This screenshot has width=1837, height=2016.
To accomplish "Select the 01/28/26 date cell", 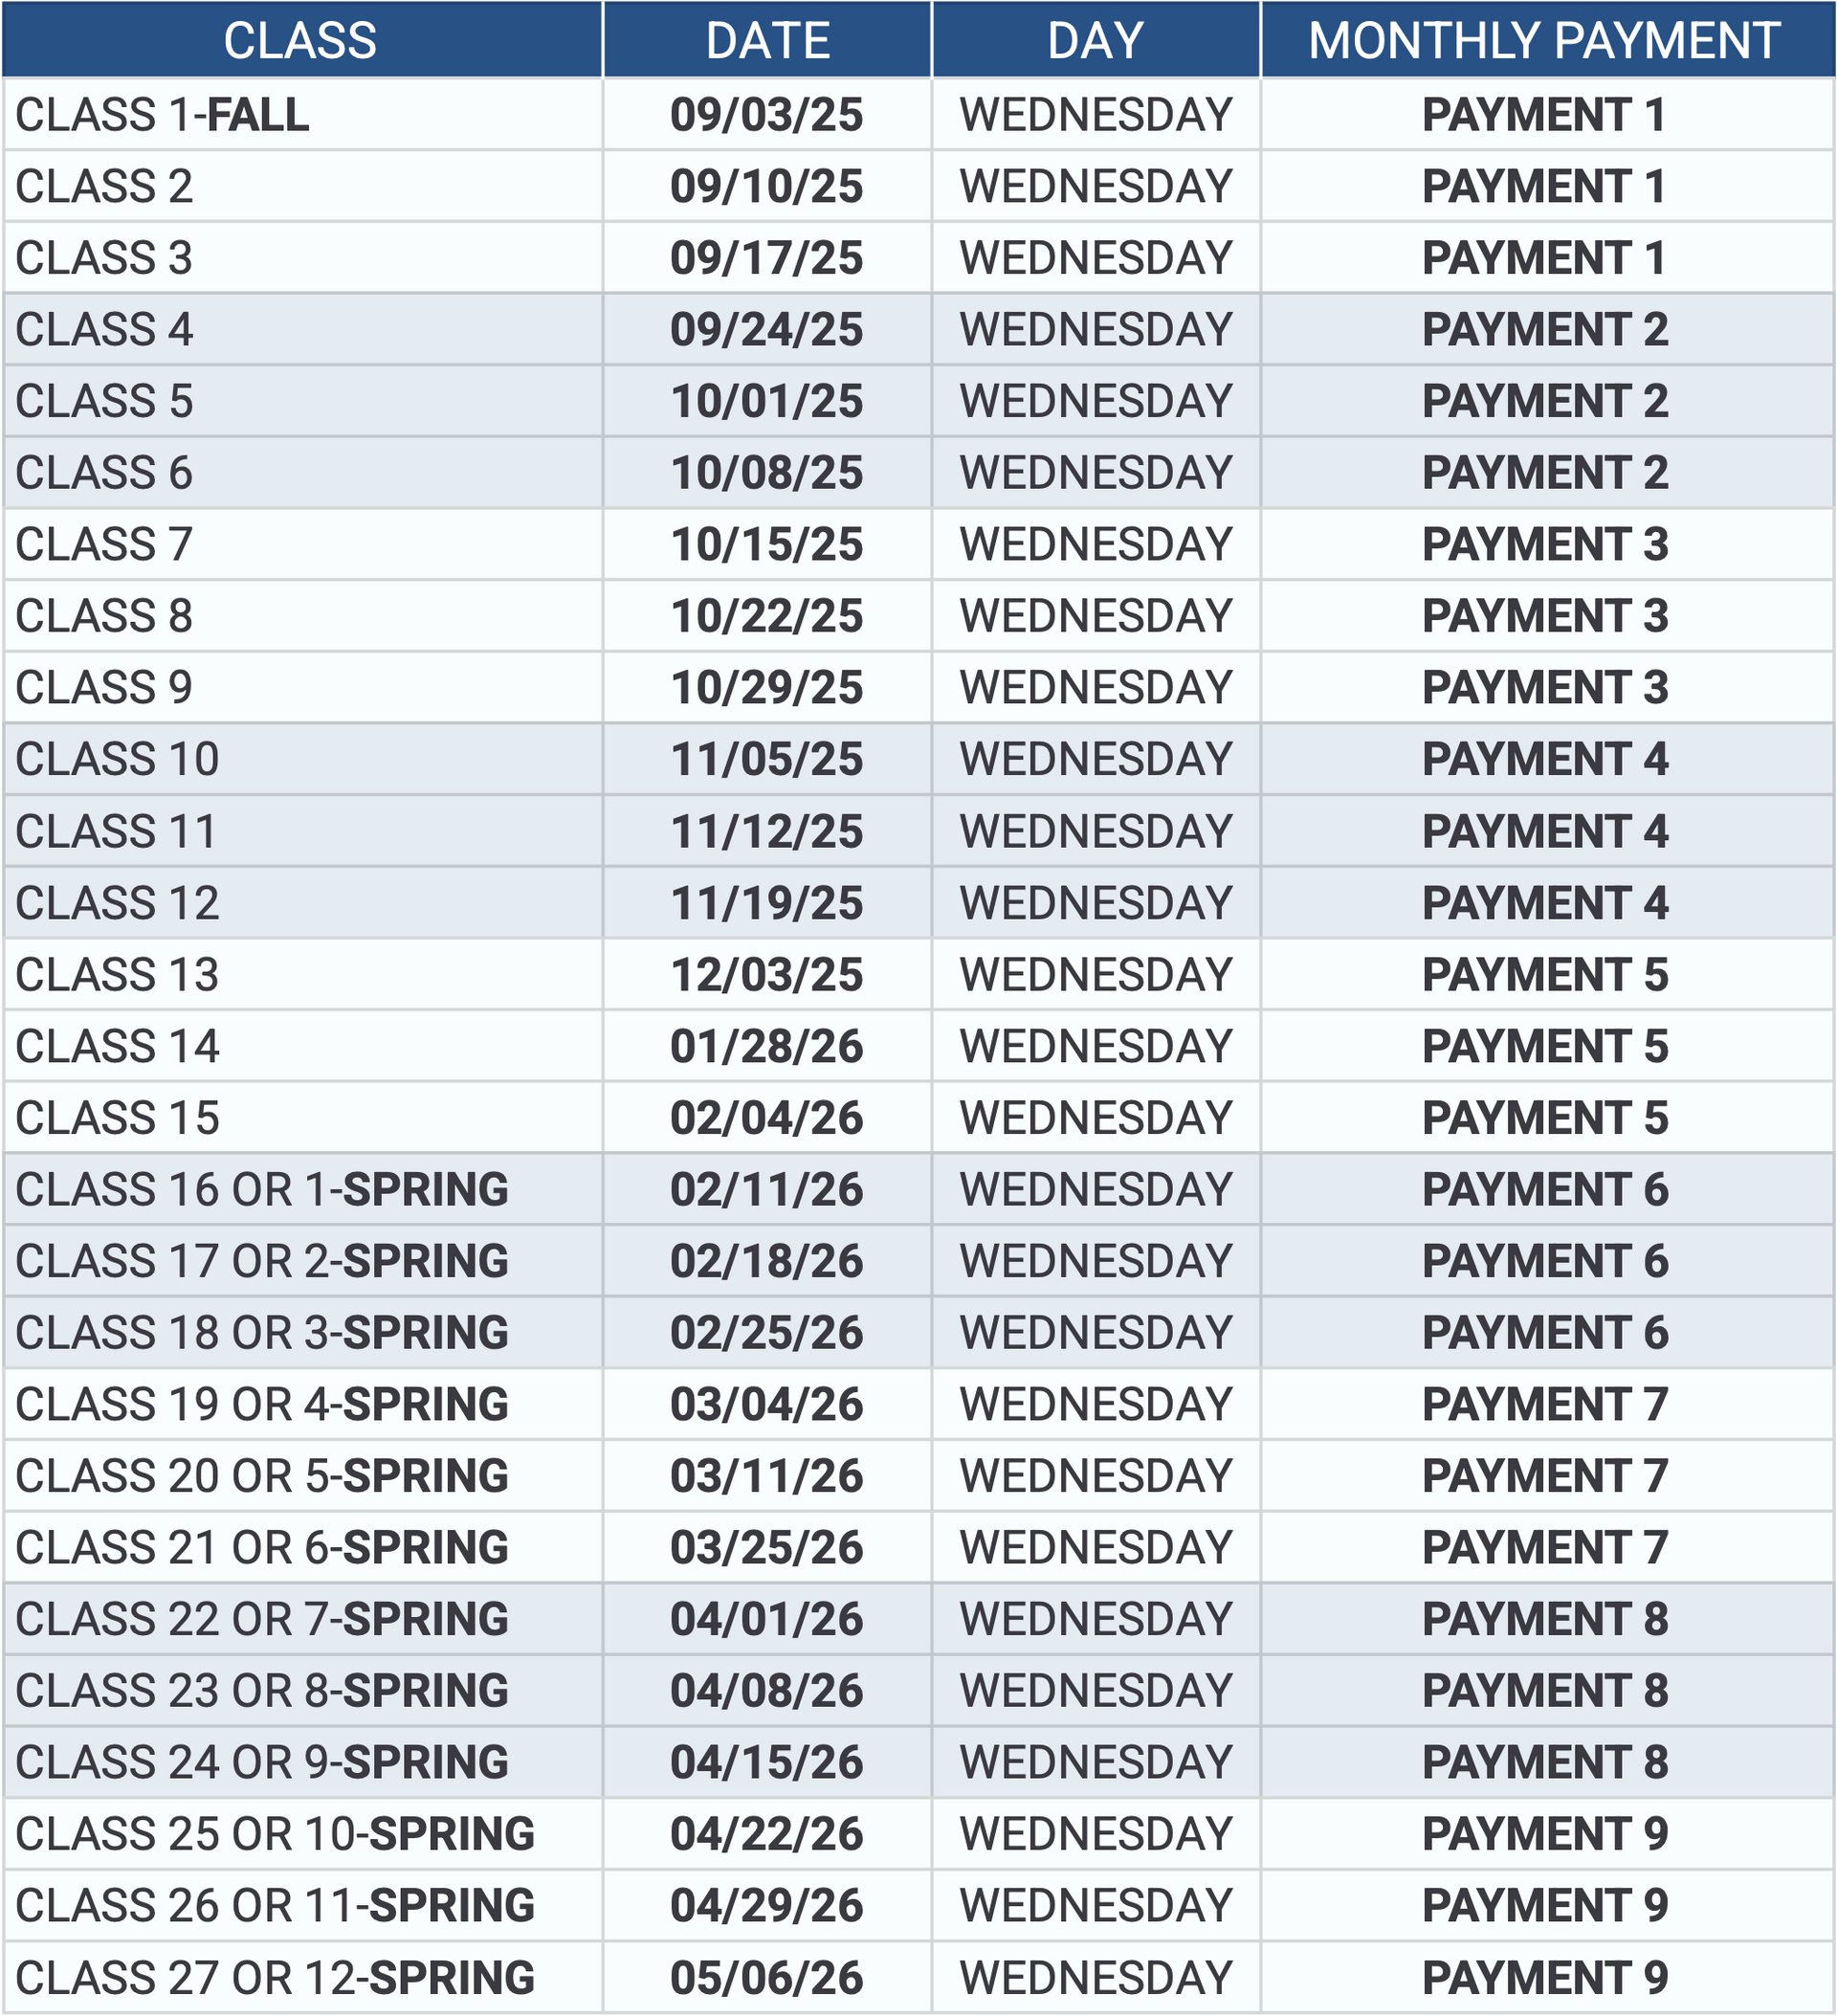I will pyautogui.click(x=767, y=1047).
